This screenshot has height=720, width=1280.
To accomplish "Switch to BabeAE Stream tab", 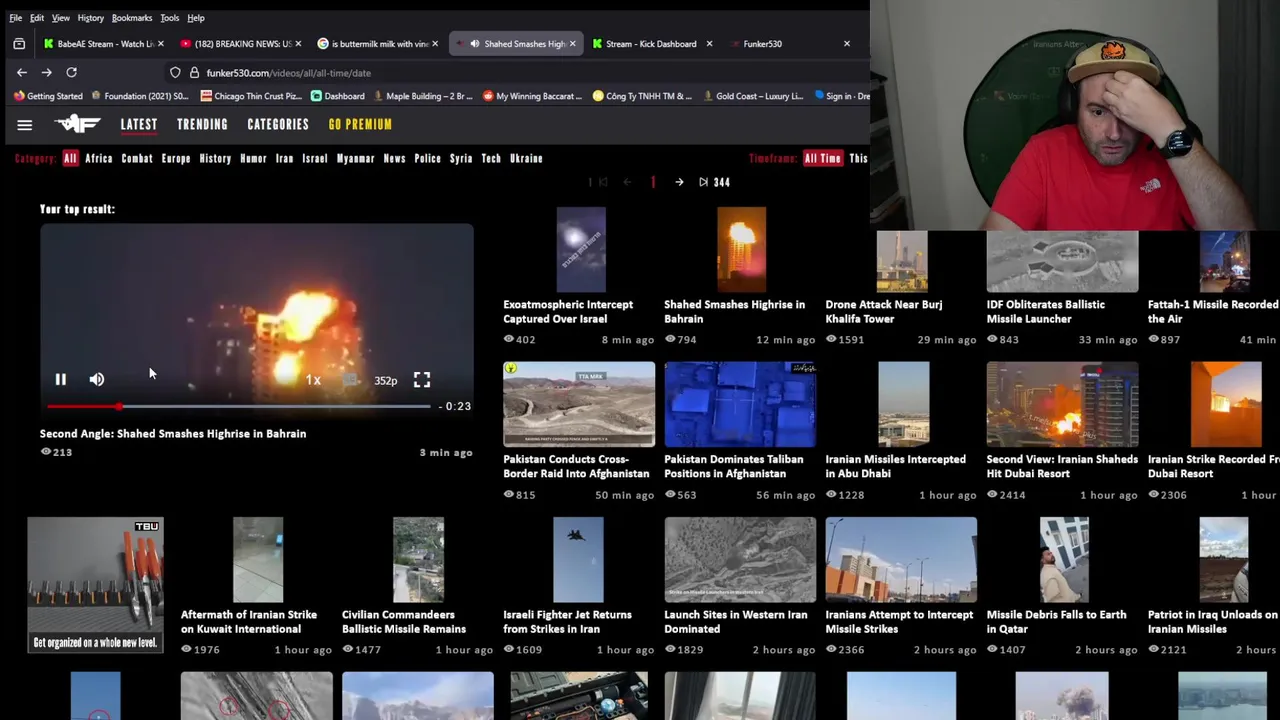I will [105, 44].
